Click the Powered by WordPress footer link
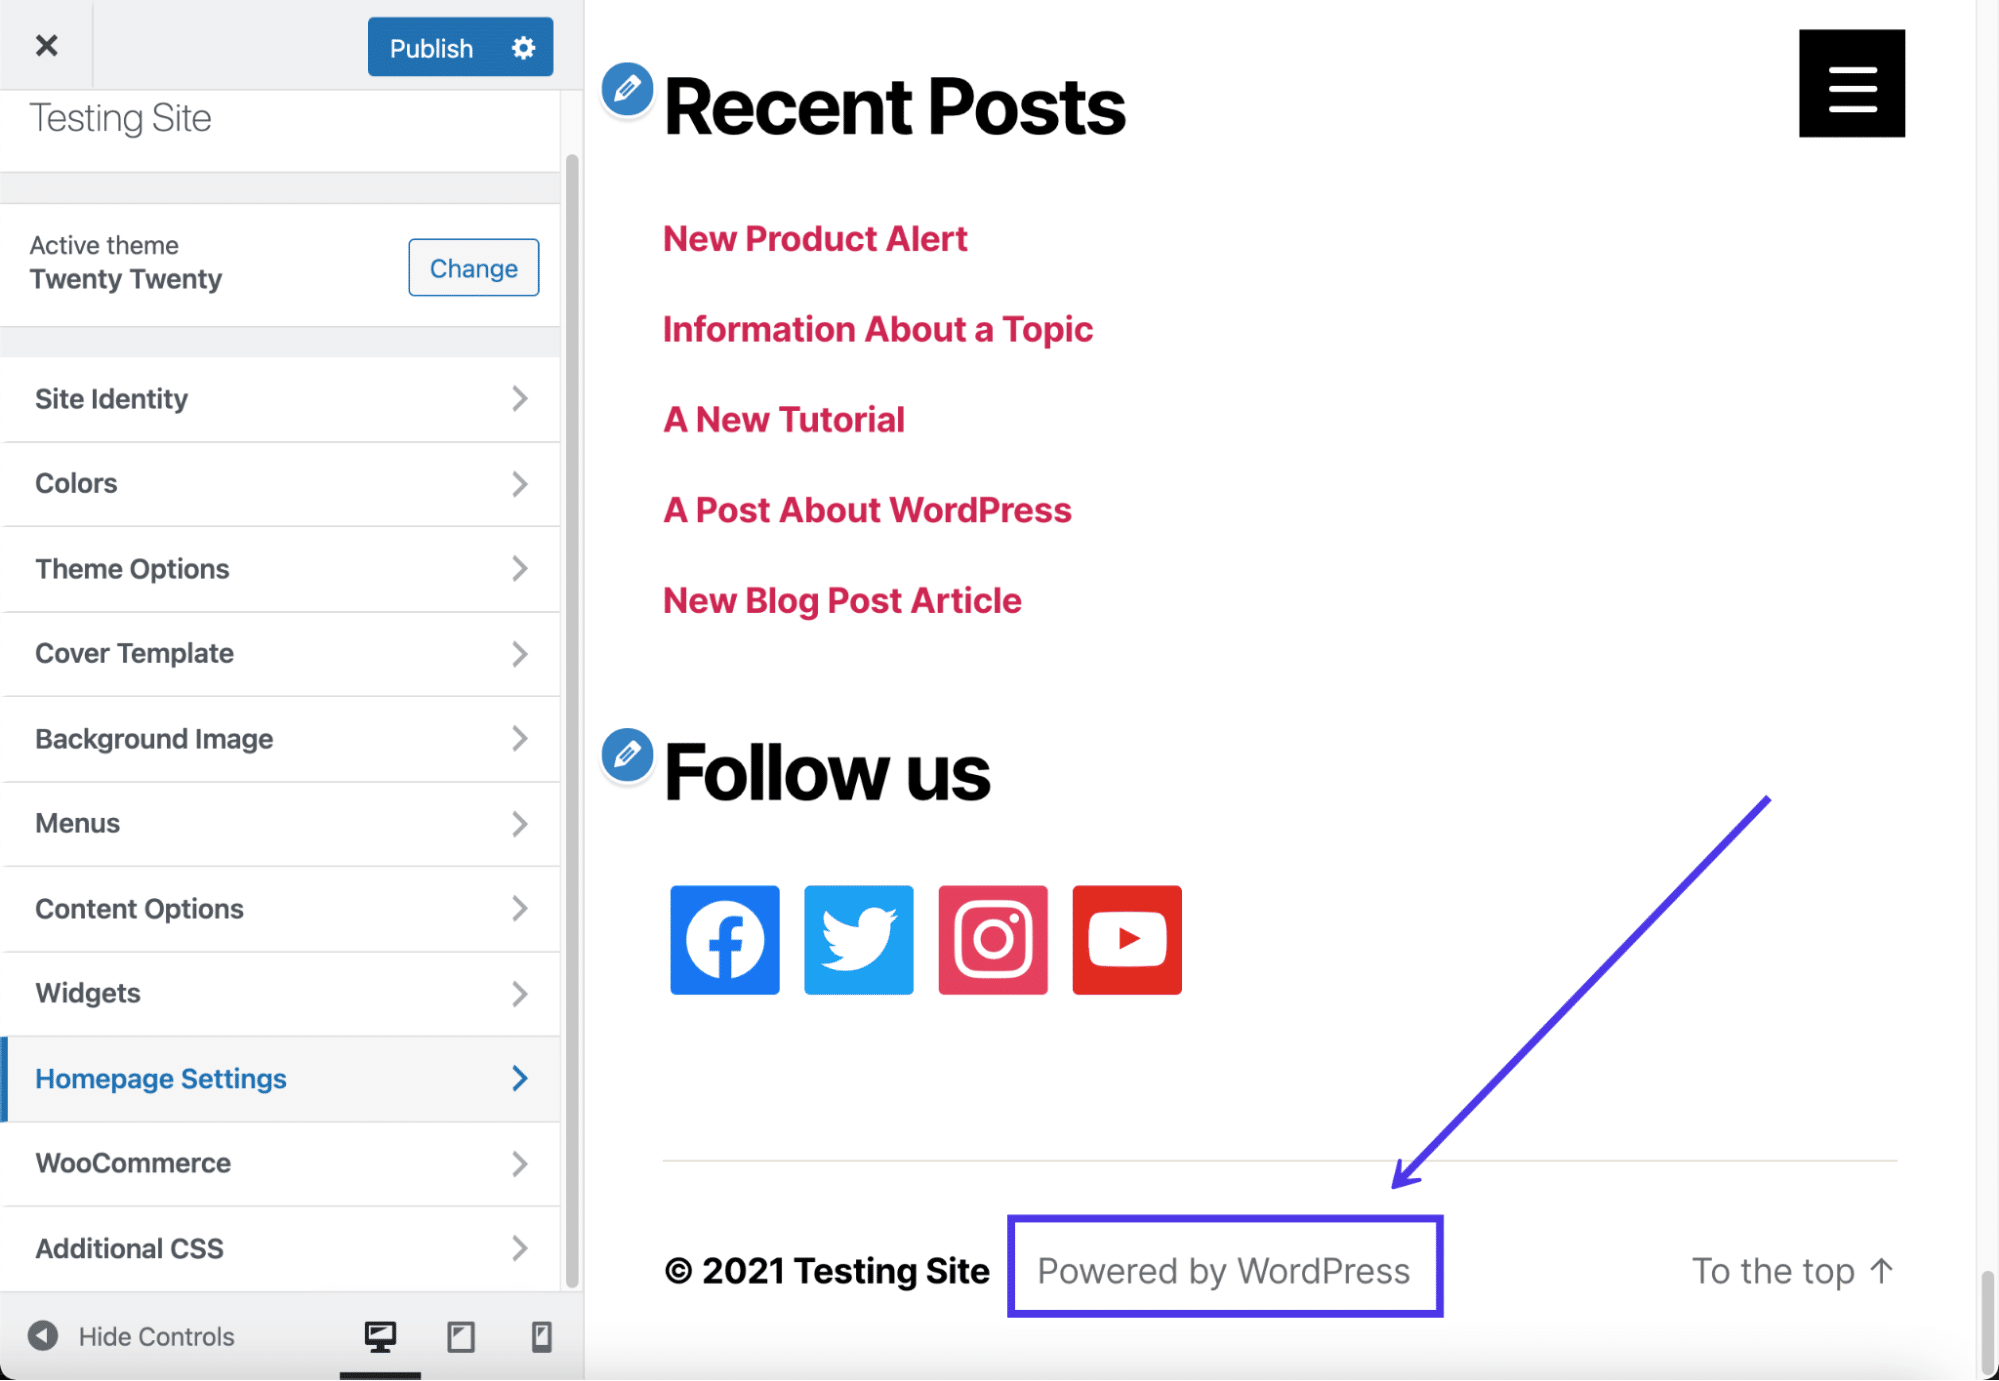 (x=1224, y=1270)
